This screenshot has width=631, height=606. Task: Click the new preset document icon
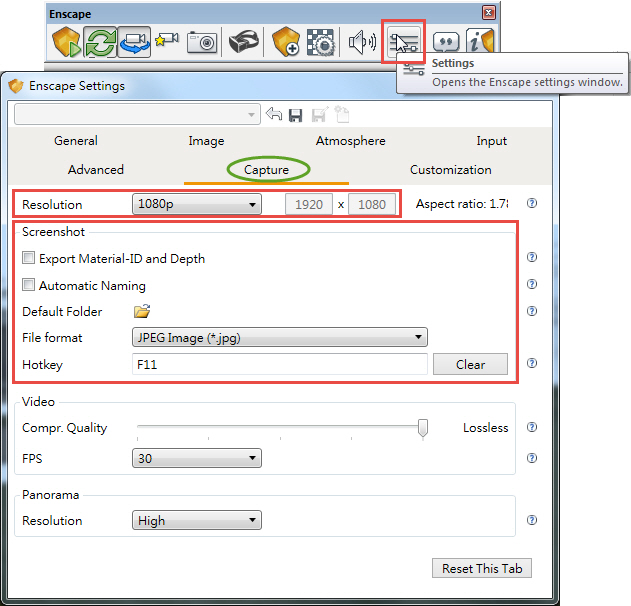tap(342, 114)
